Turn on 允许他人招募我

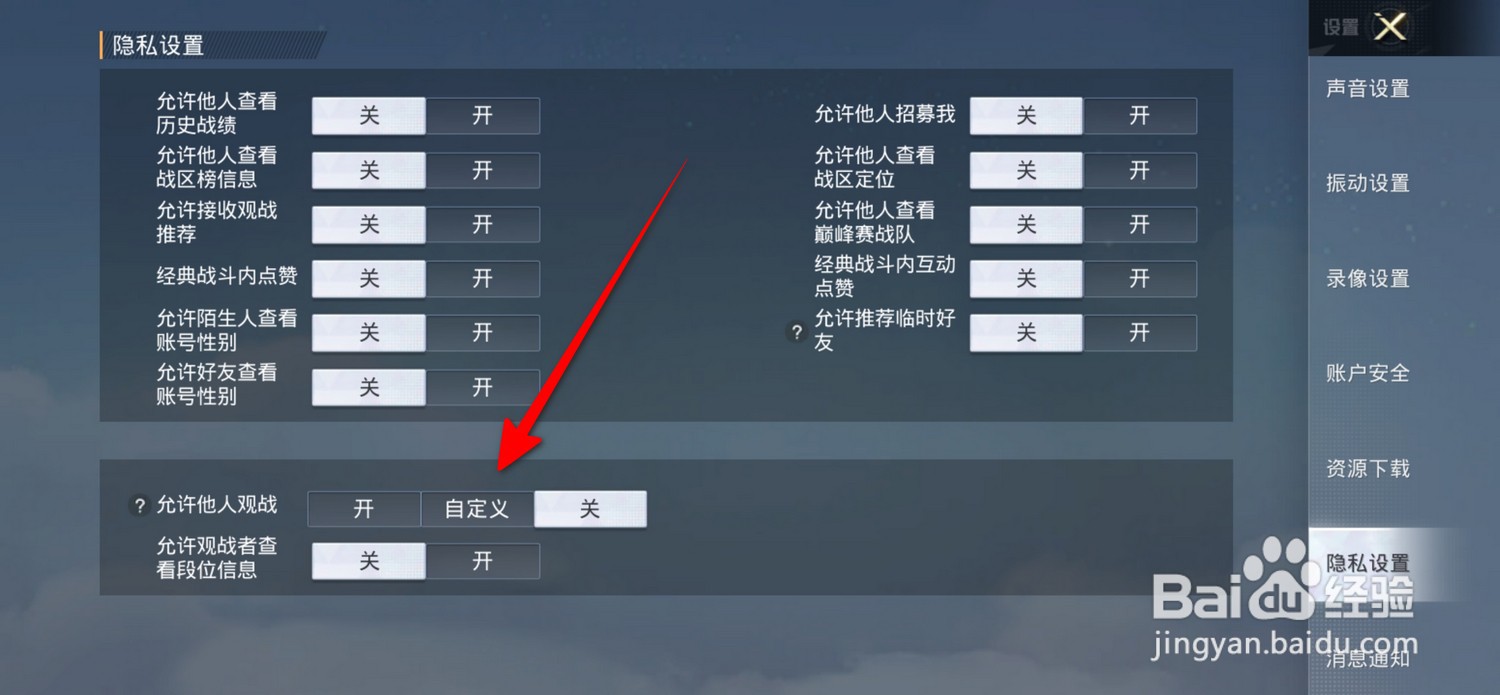1140,116
